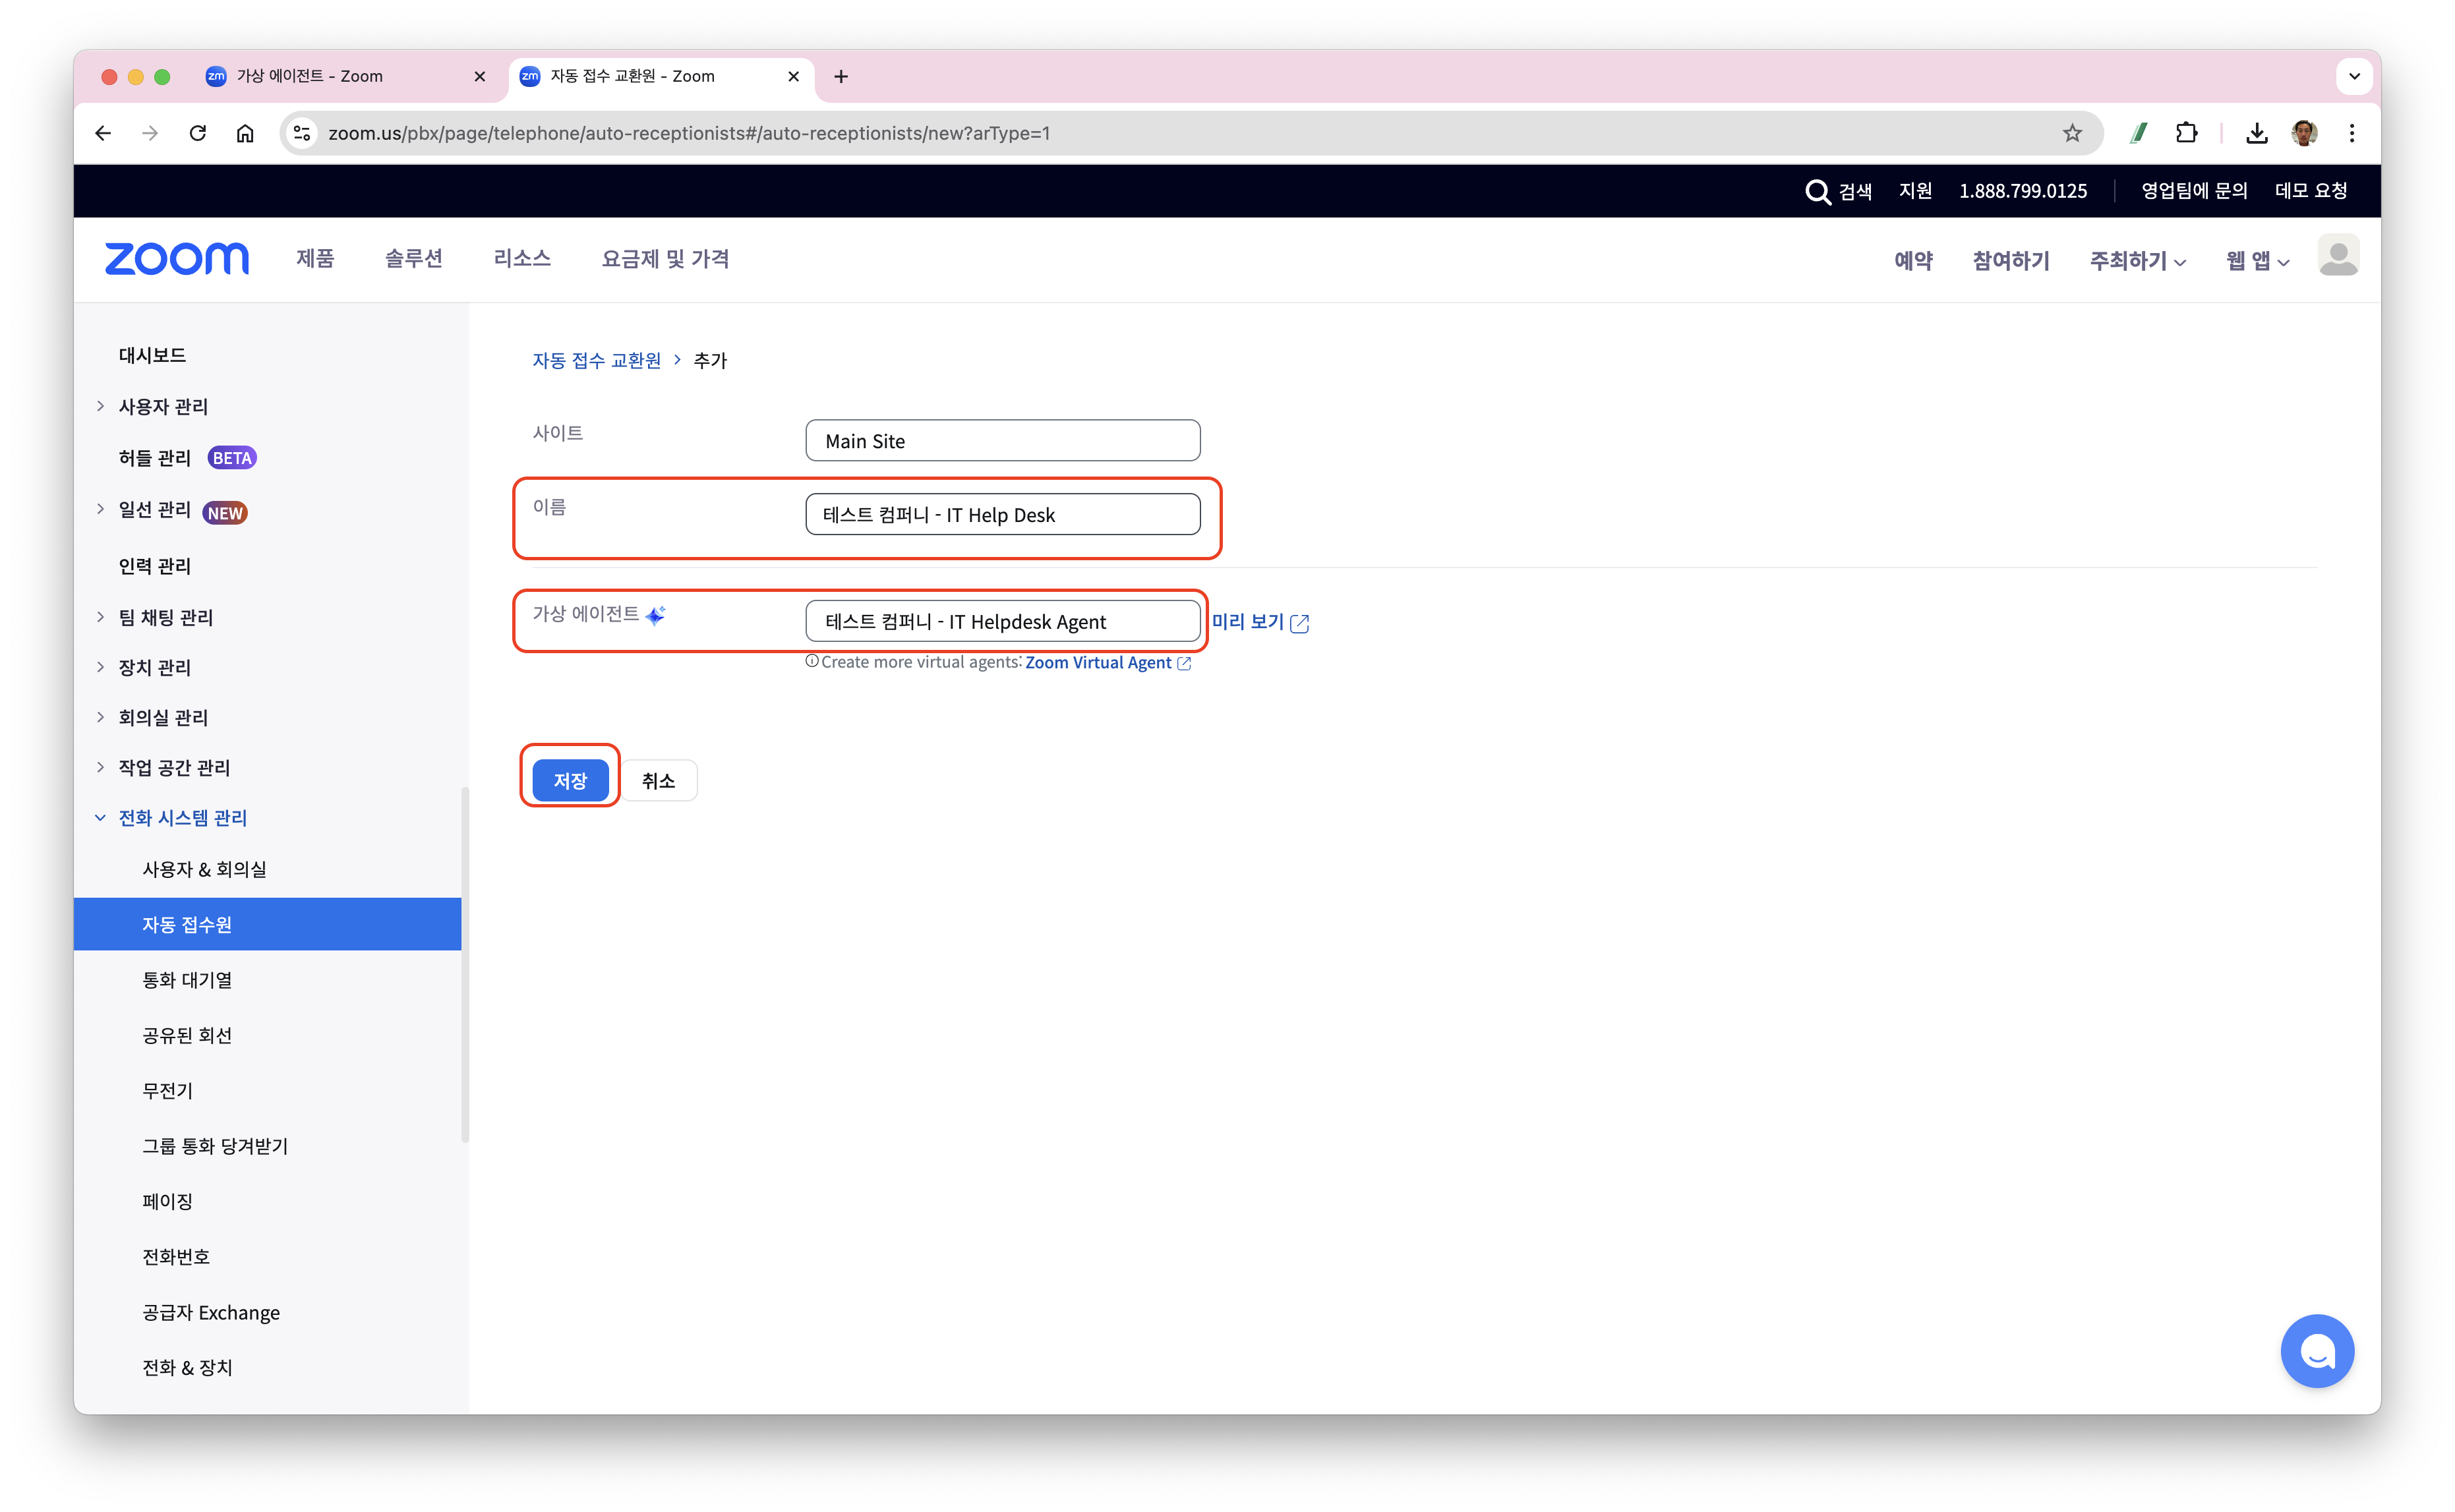Click 지원 in the top bar
This screenshot has width=2455, height=1512.
pos(1915,191)
